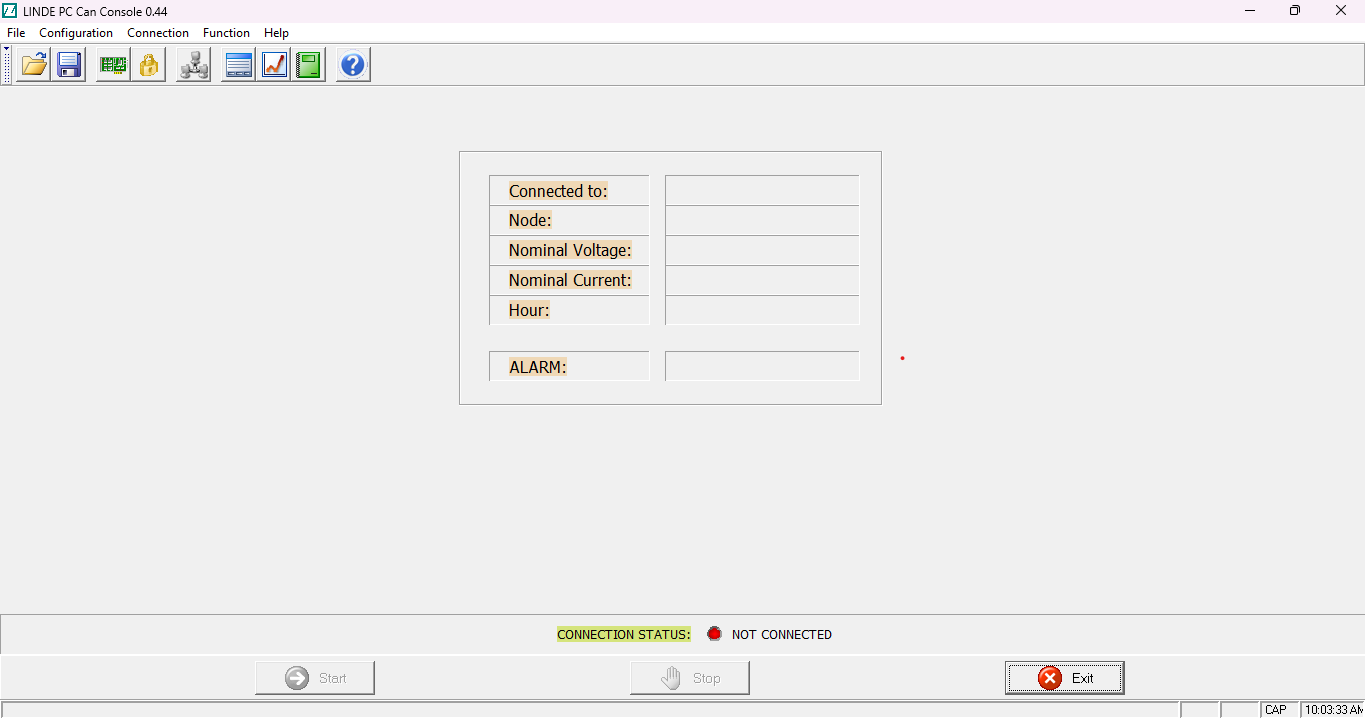Click the NOT CONNECTED text

(782, 634)
